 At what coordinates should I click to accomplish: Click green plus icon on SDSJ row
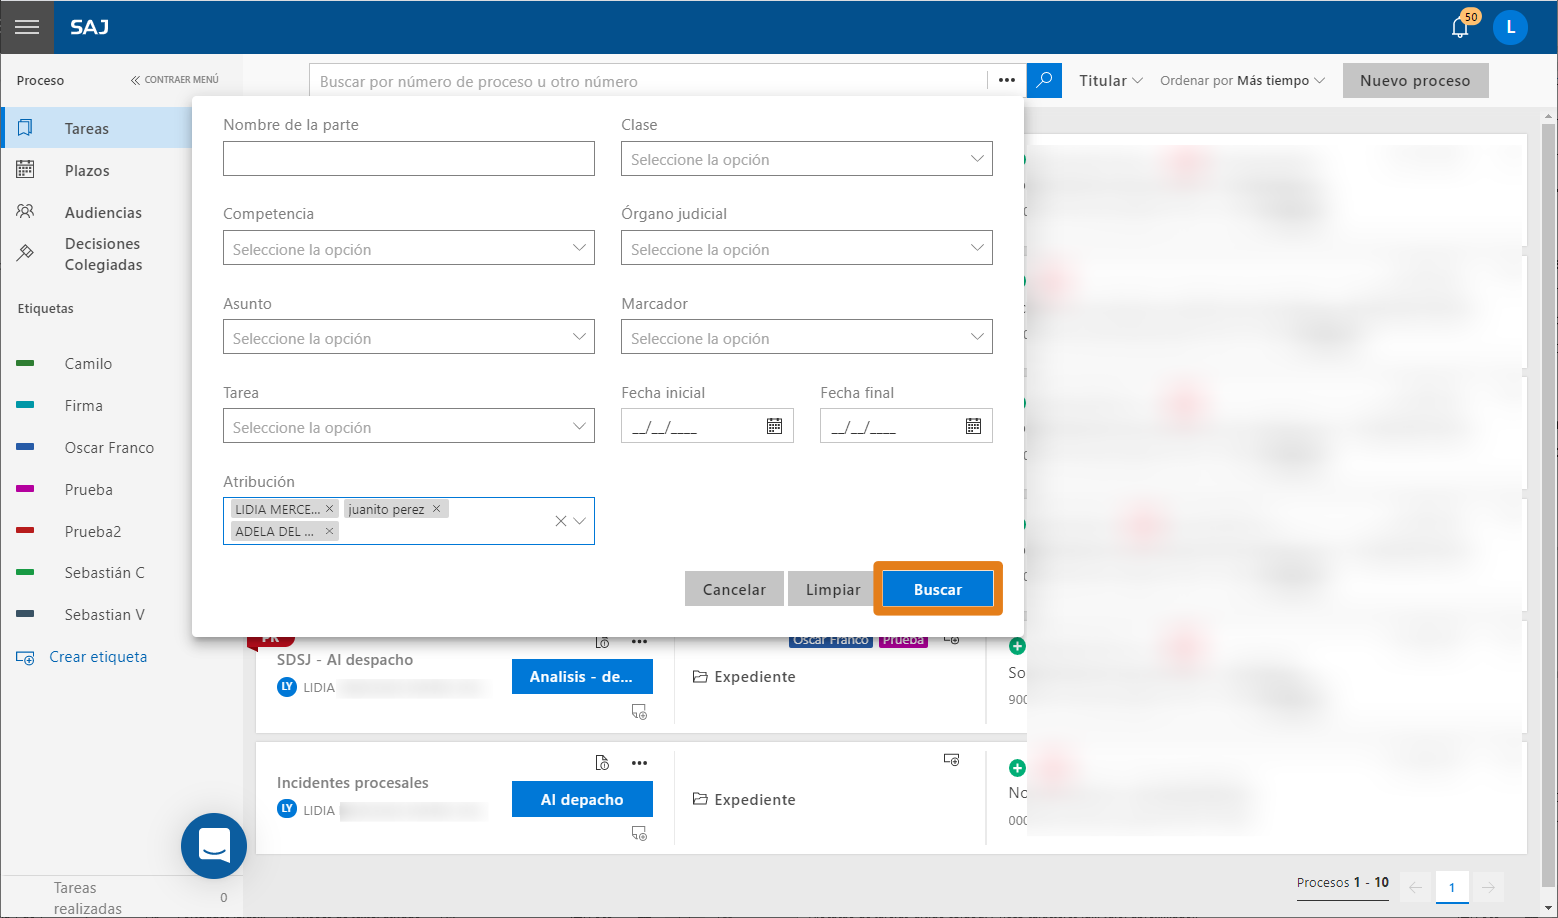[1017, 646]
